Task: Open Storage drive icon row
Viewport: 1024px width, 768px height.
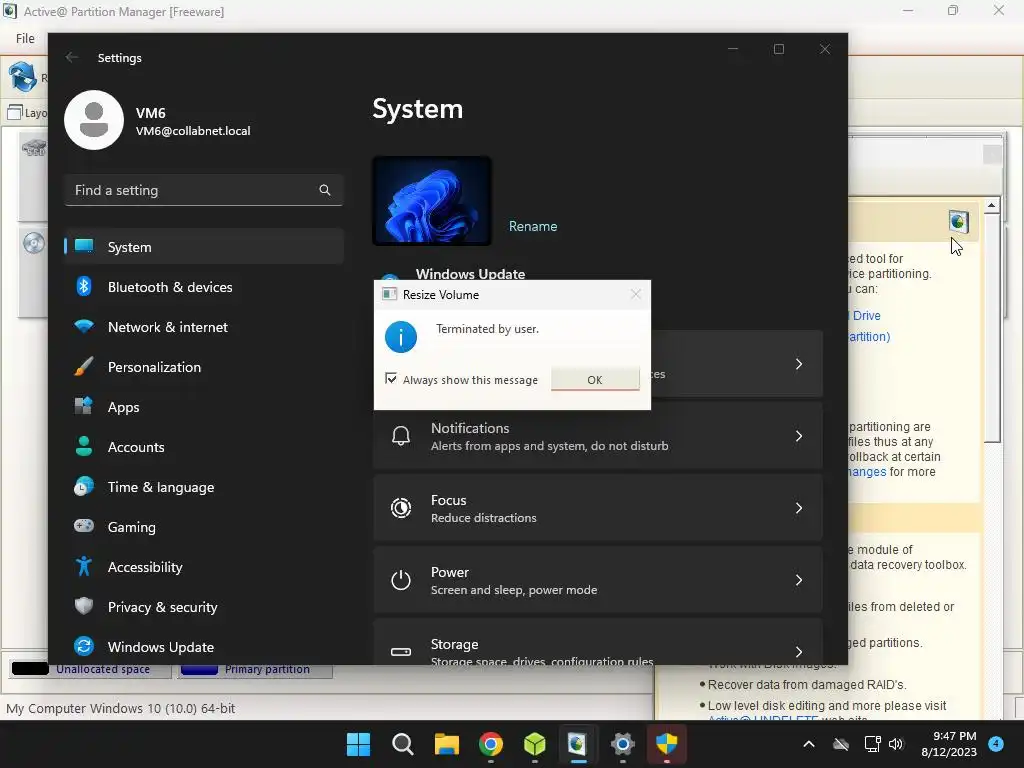Action: point(401,651)
